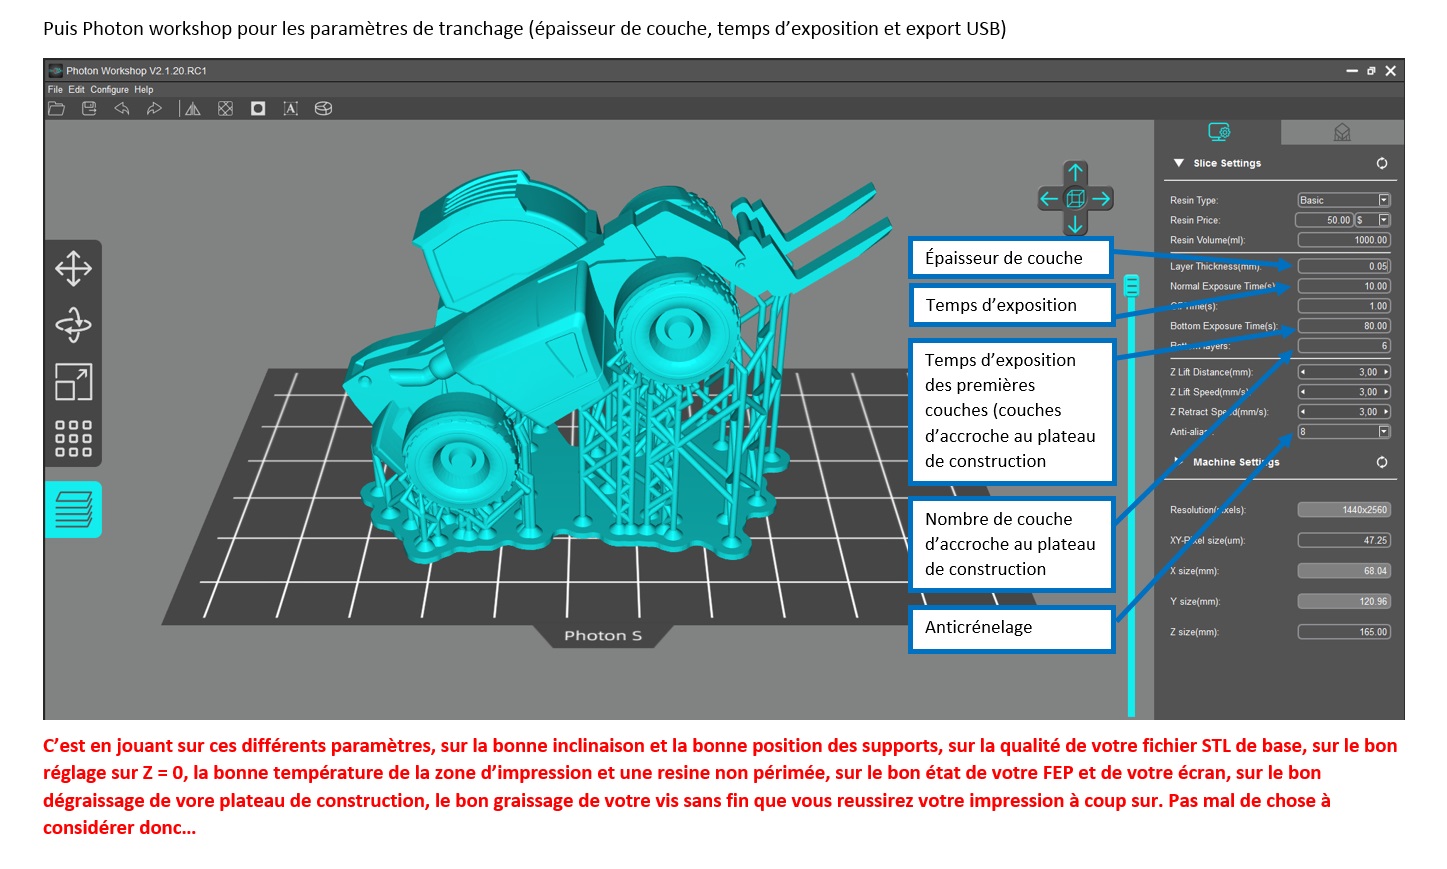Increase Z Lift Distance with right arrow
This screenshot has width=1447, height=869.
click(1386, 372)
